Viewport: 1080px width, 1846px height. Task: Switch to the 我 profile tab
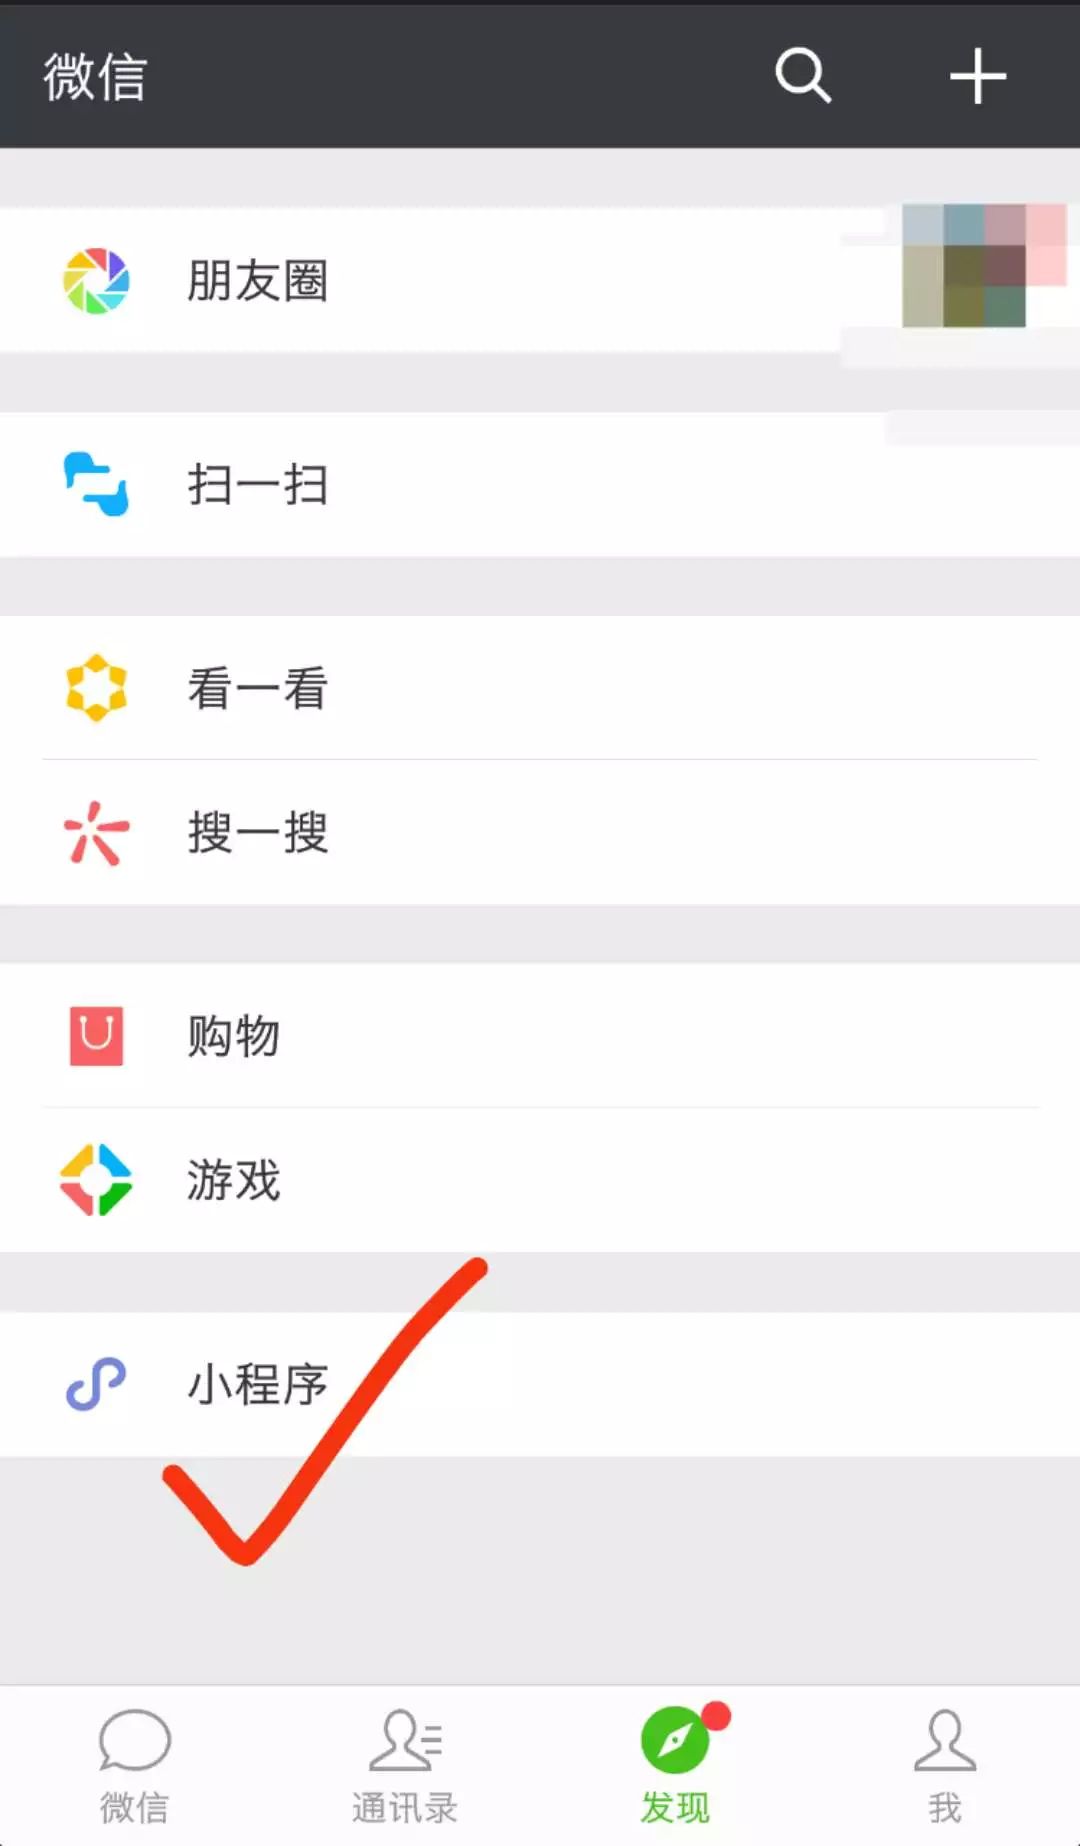point(945,1766)
